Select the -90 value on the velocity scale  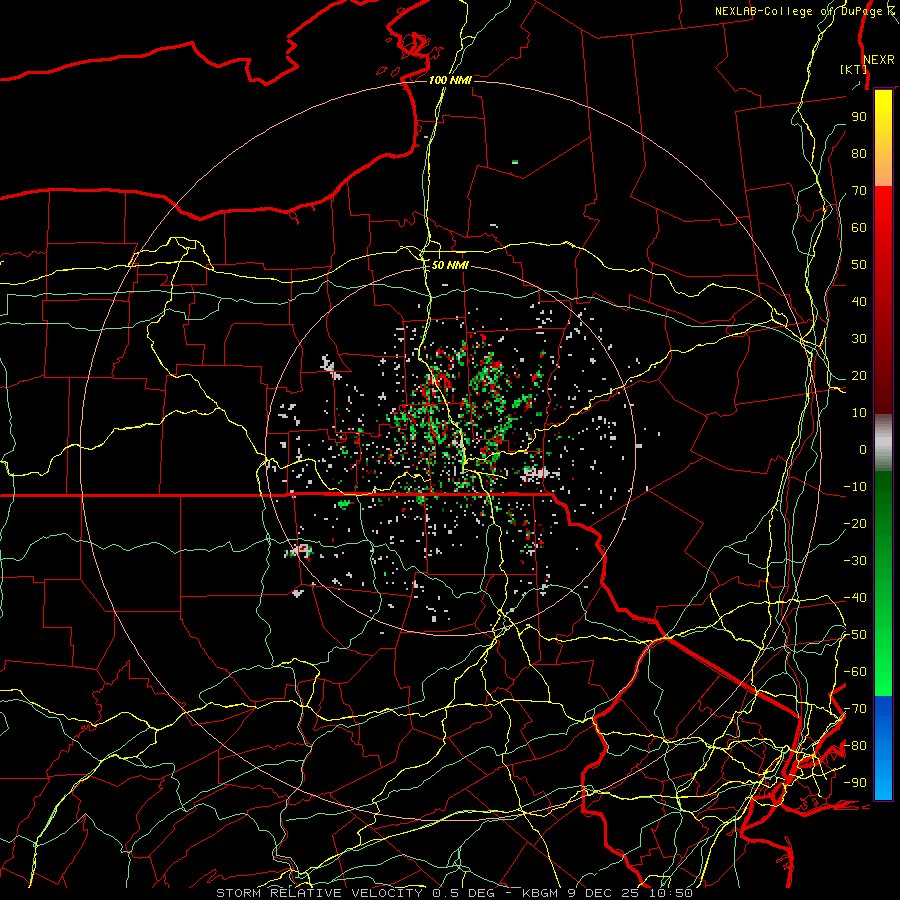(855, 783)
